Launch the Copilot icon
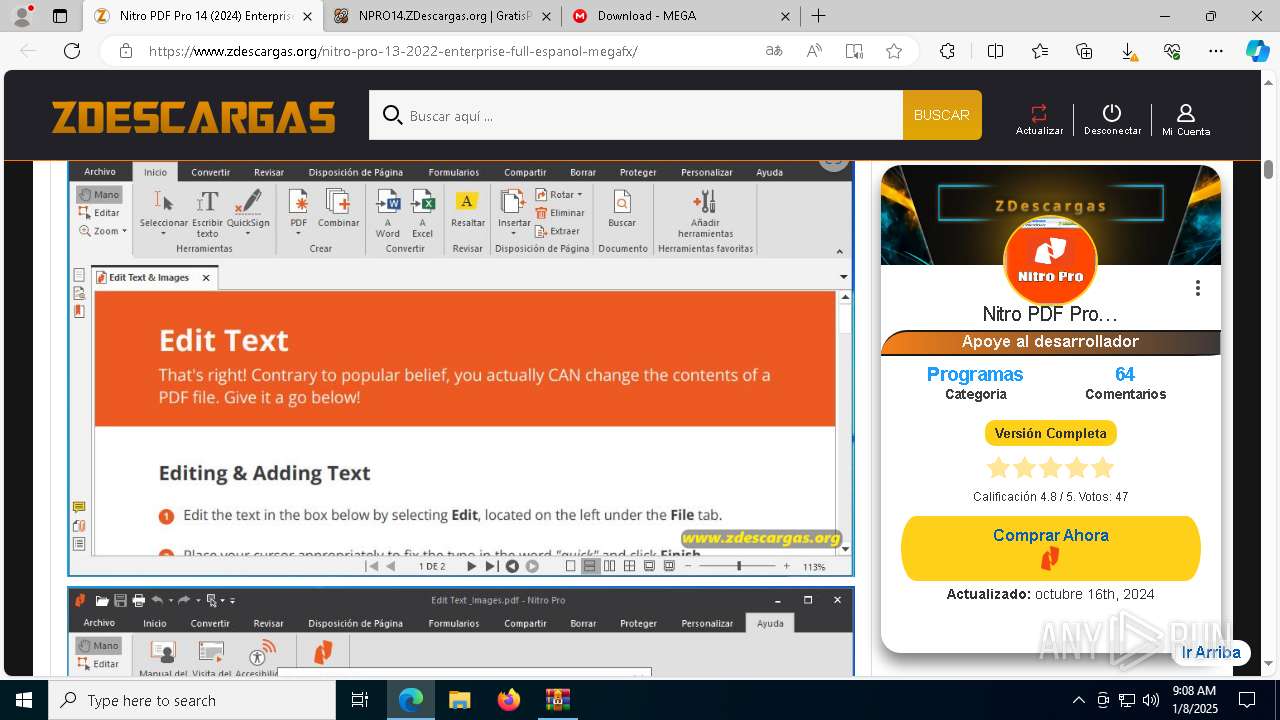This screenshot has height=720, width=1280. [x=1257, y=51]
